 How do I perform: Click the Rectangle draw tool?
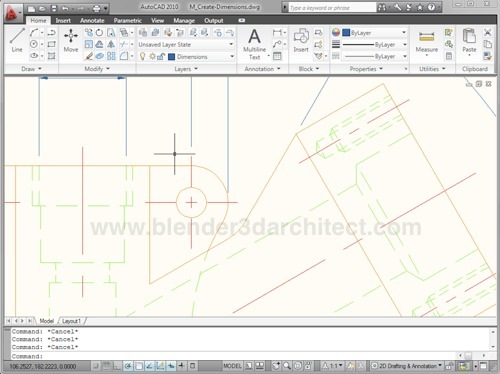[x=51, y=44]
